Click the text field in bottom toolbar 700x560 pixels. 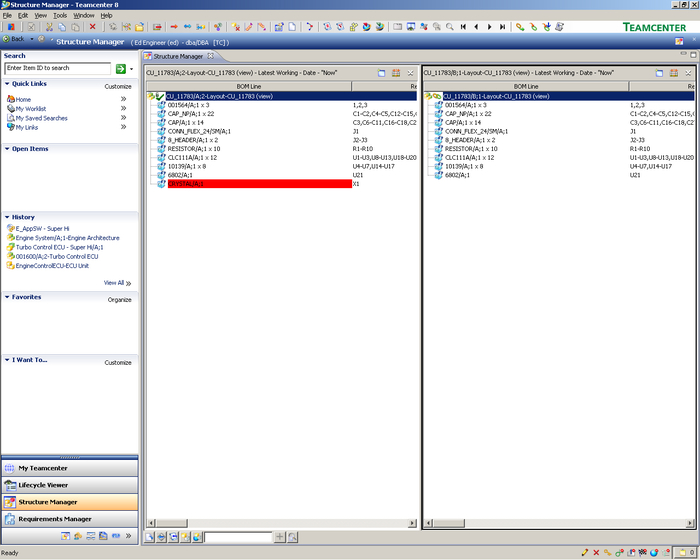238,537
